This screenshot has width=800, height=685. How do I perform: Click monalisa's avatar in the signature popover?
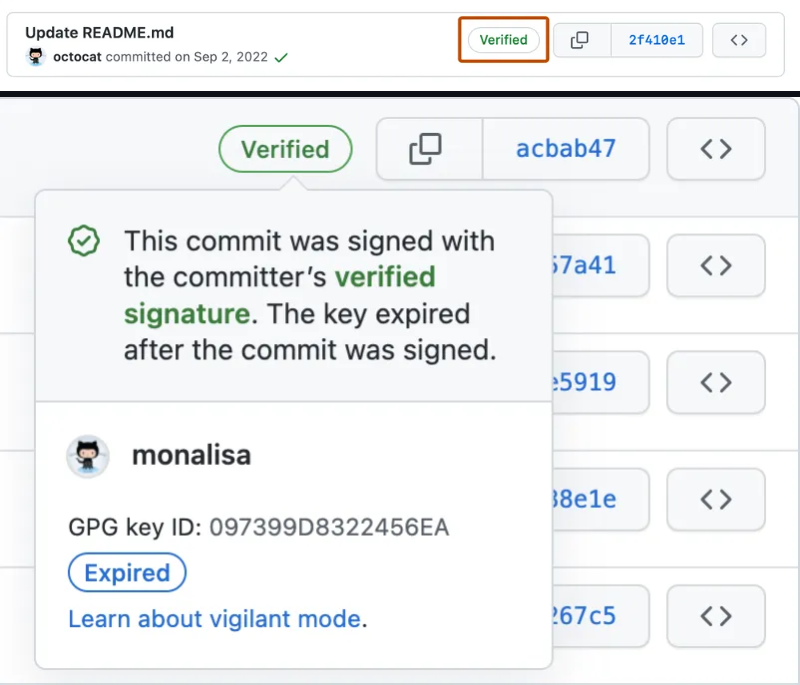pyautogui.click(x=87, y=456)
